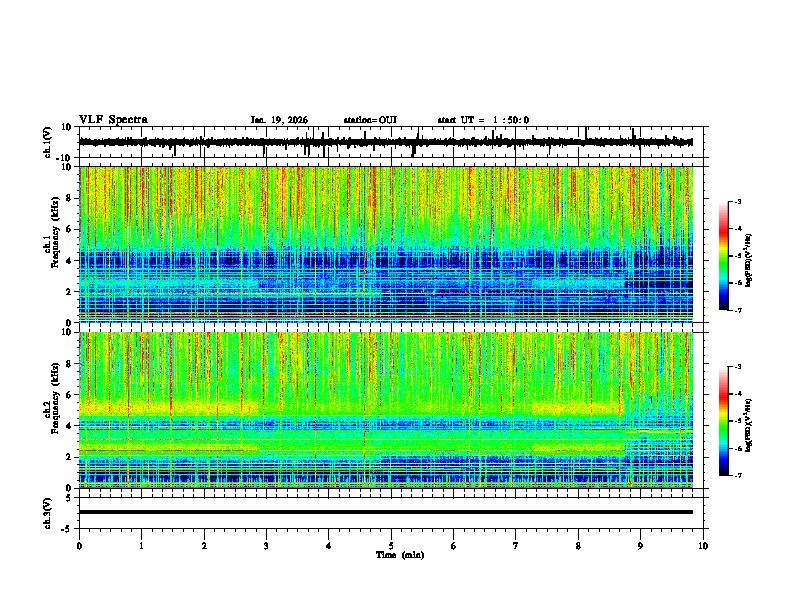Viewport: 792px width, 612px height.
Task: Click the "-3" label on ch.1 color scale
Action: tap(737, 201)
